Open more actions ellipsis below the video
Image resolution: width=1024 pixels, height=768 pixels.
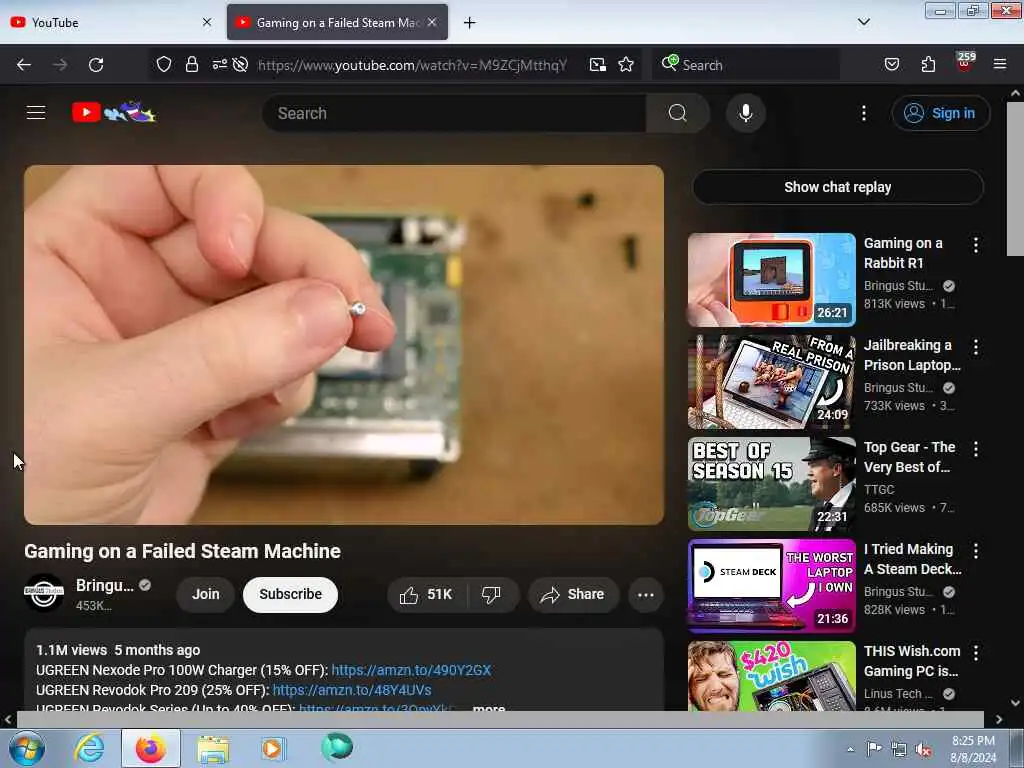646,595
